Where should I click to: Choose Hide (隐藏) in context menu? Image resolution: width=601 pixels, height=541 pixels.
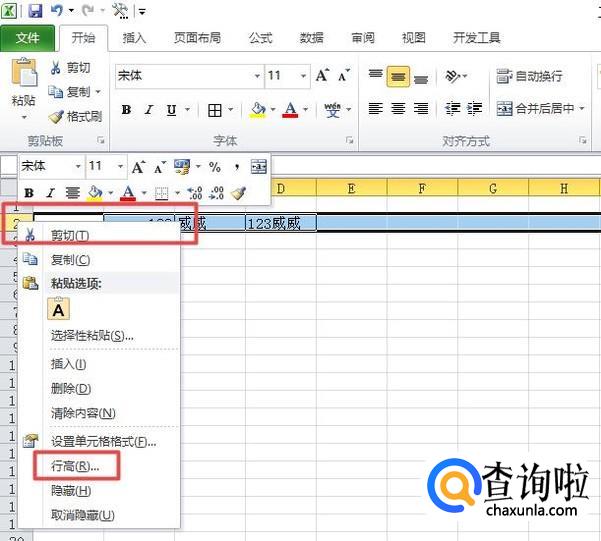point(99,491)
